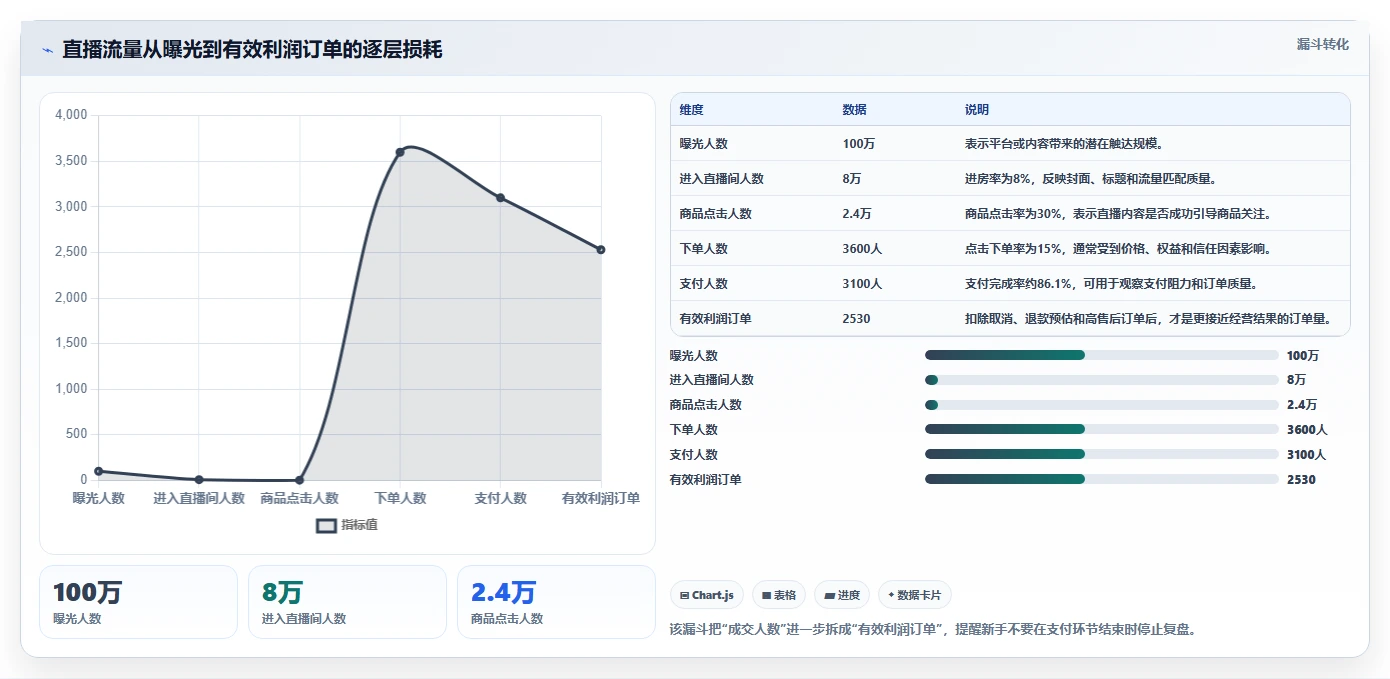Click the 3100人 value beside the progress bar
This screenshot has height=679, width=1390.
coord(1307,455)
